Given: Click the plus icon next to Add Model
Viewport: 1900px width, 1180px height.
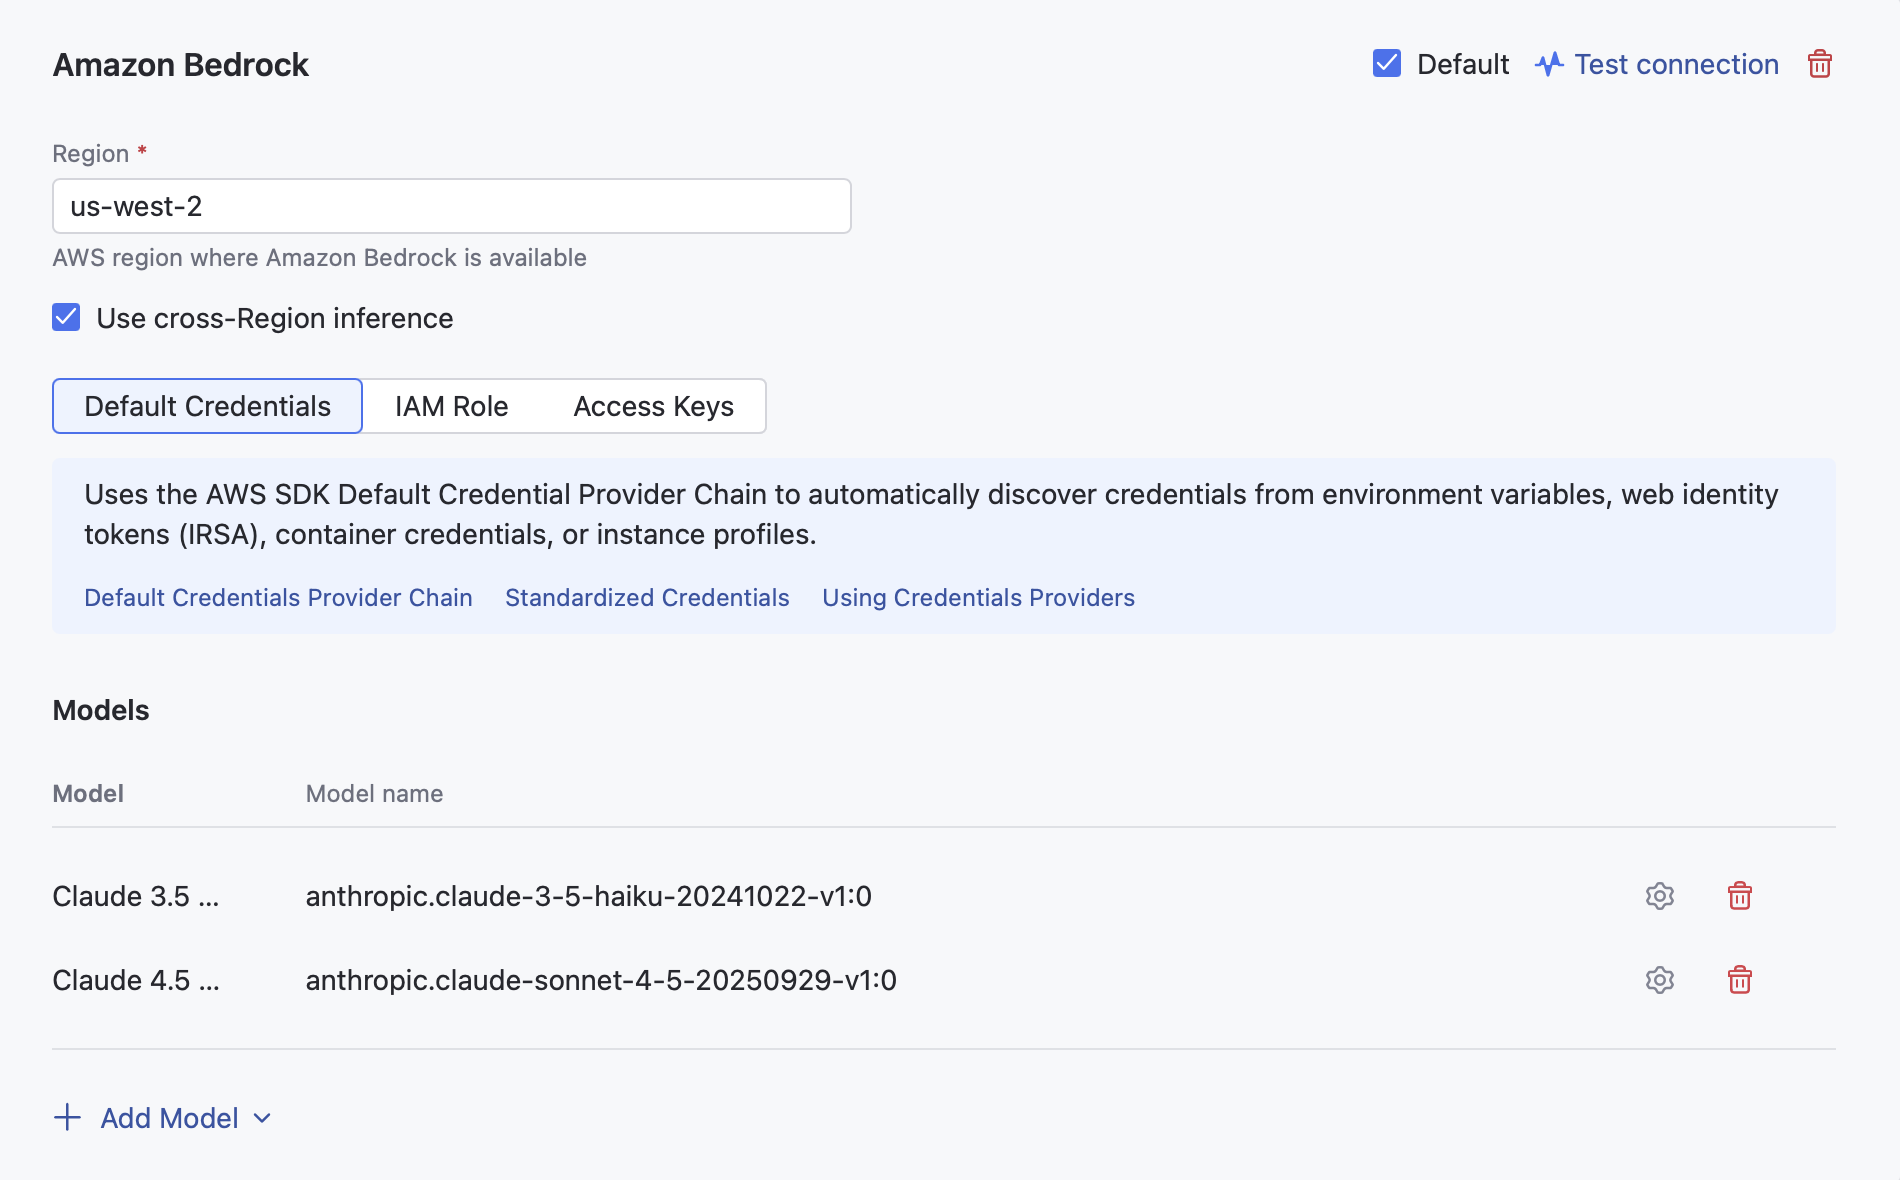Looking at the screenshot, I should click(67, 1117).
